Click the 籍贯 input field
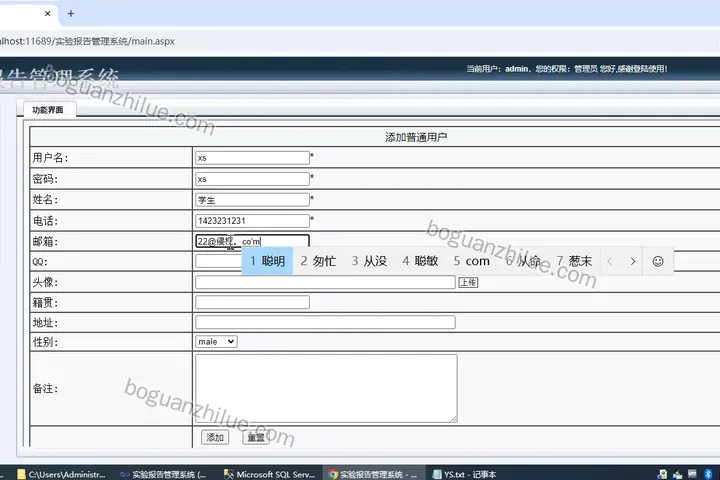 click(252, 302)
